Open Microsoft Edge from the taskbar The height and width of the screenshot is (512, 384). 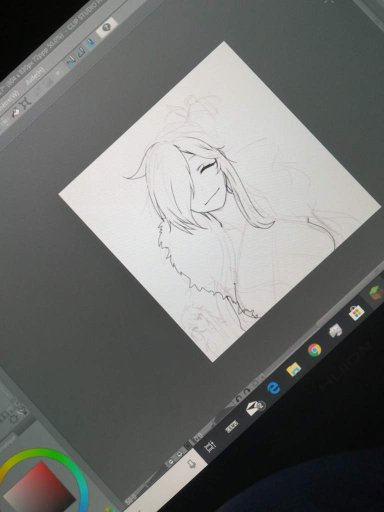coord(274,388)
